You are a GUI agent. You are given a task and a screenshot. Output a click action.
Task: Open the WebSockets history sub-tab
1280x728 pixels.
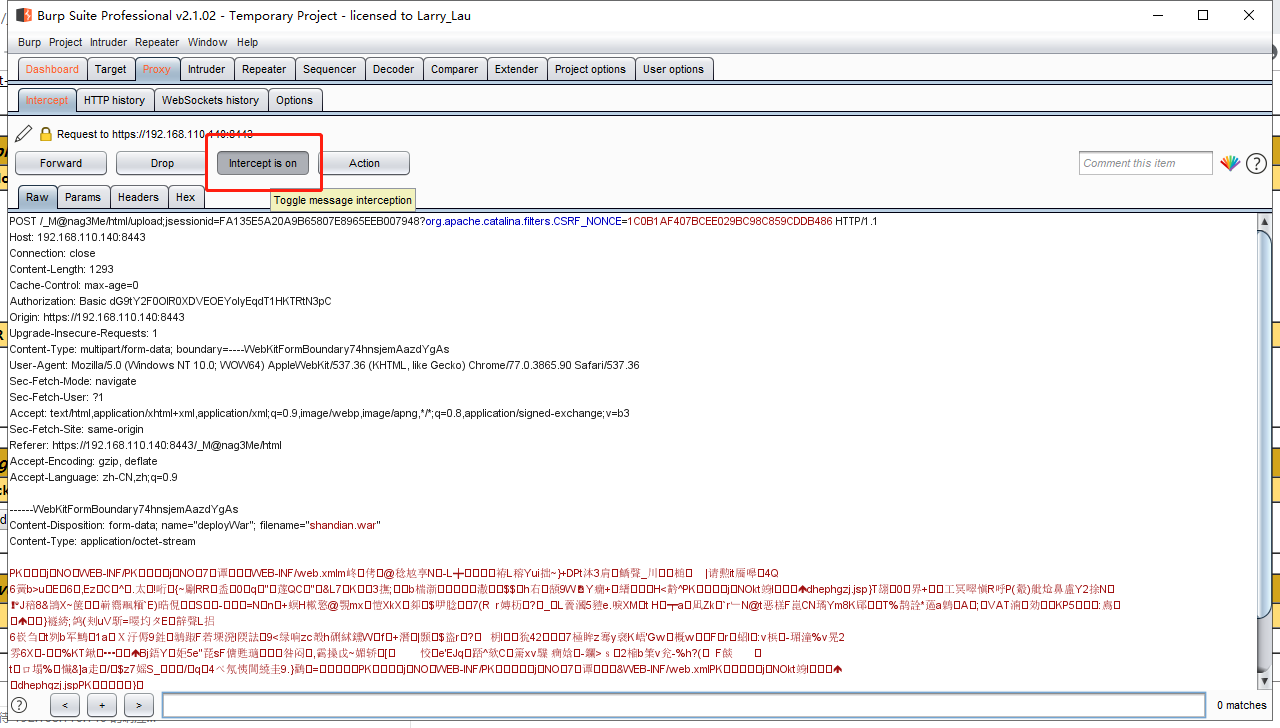pyautogui.click(x=210, y=100)
